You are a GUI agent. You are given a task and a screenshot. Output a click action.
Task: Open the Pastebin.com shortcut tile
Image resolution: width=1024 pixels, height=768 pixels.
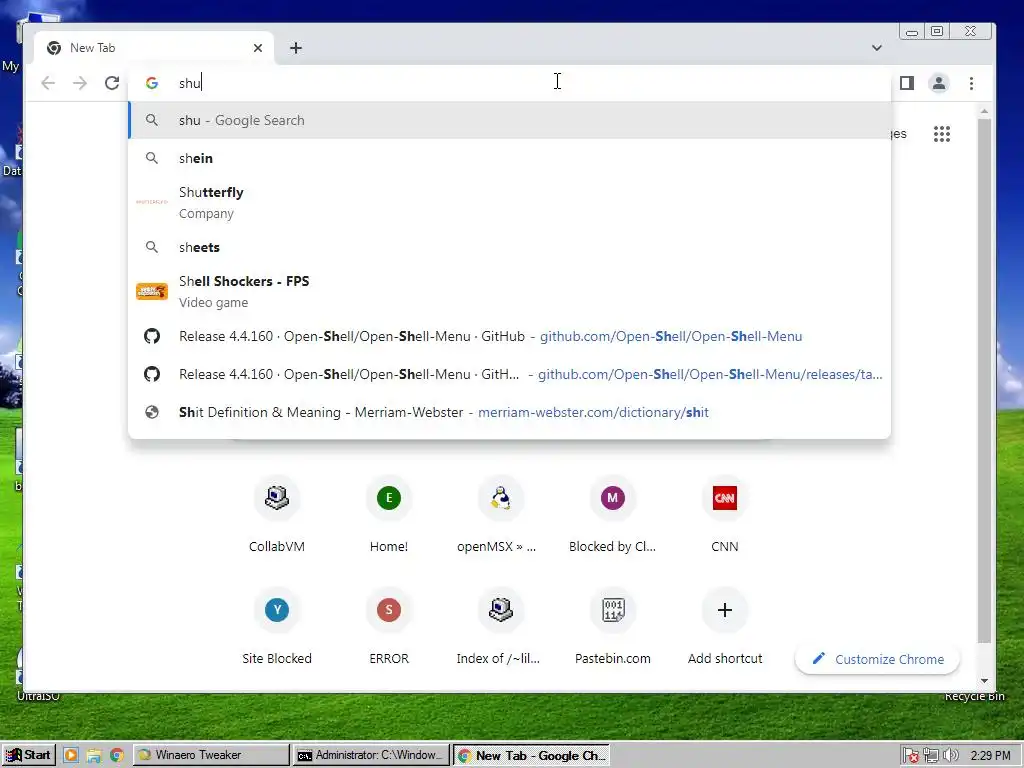613,628
